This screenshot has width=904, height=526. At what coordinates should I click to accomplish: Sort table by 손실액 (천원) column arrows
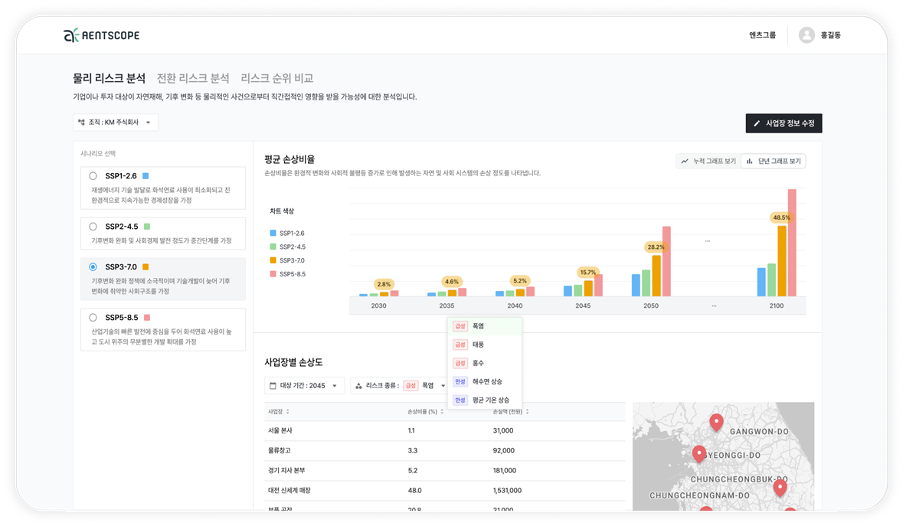[528, 412]
